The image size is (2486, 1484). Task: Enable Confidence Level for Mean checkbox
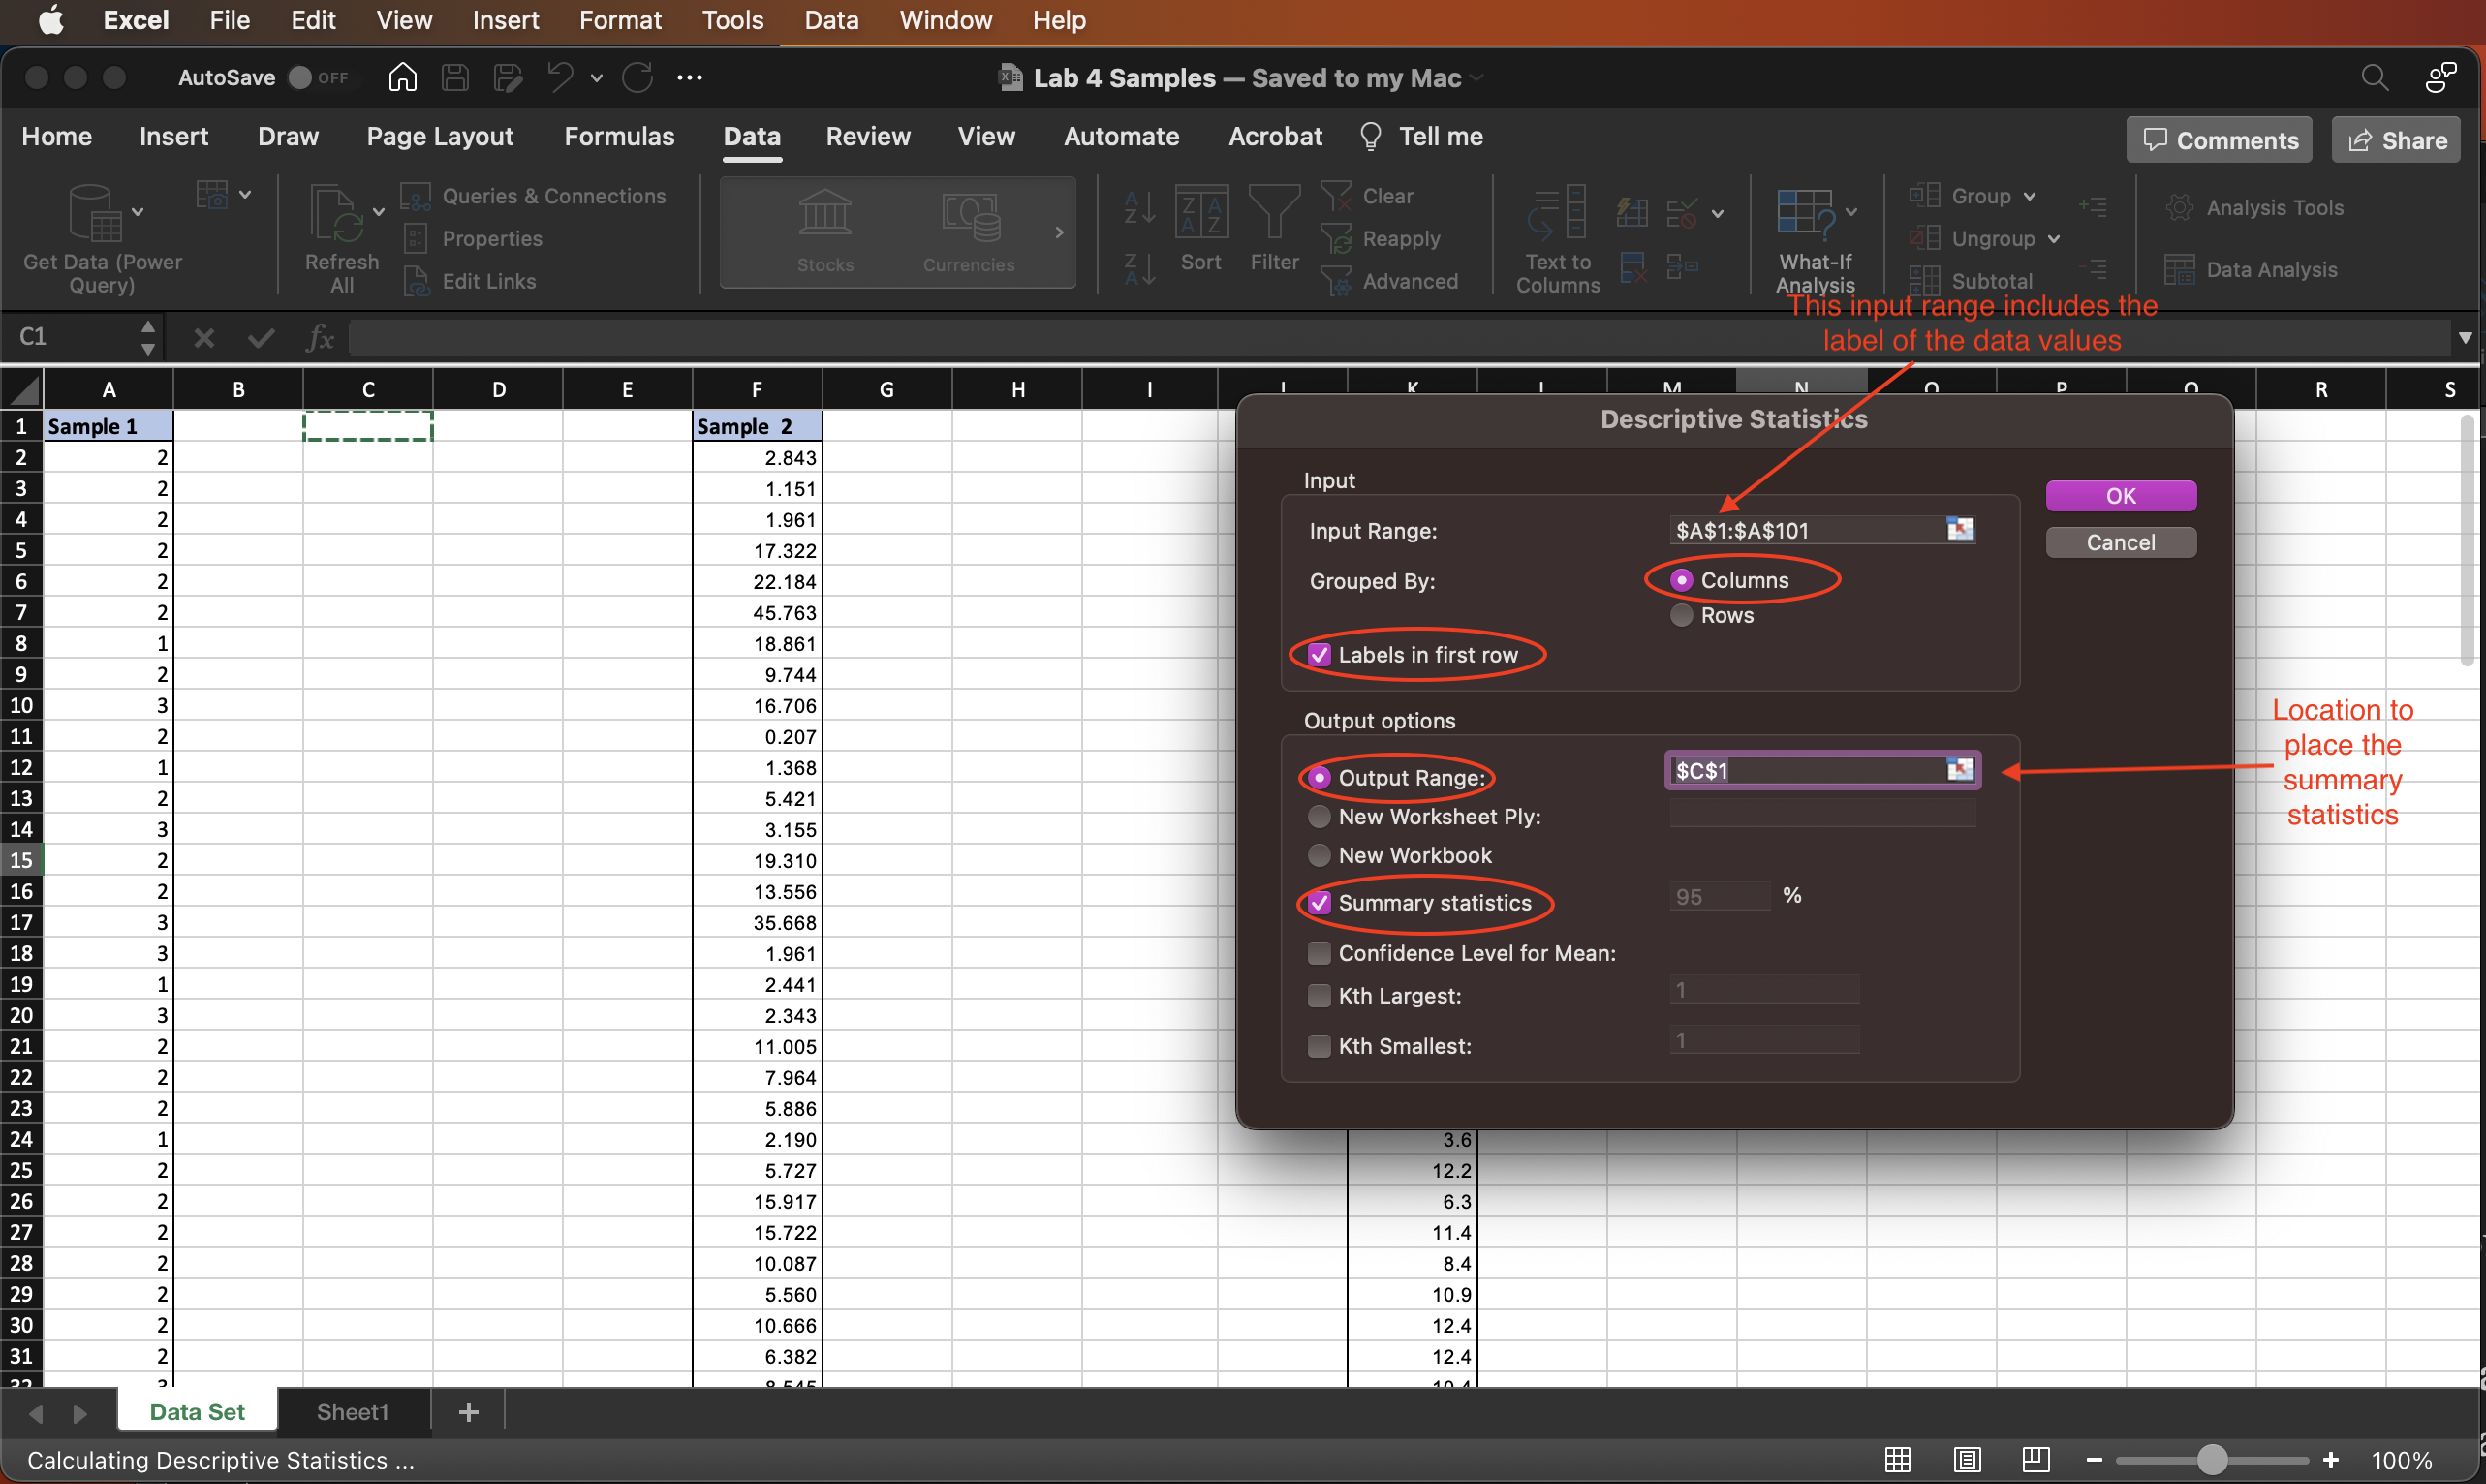click(x=1319, y=953)
